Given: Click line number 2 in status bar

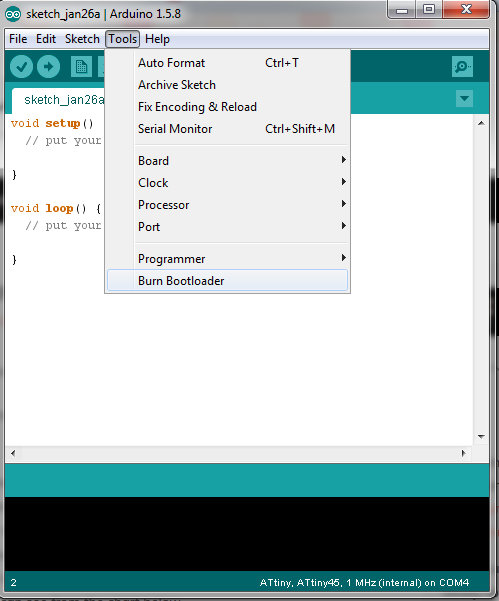Looking at the screenshot, I should (x=13, y=583).
